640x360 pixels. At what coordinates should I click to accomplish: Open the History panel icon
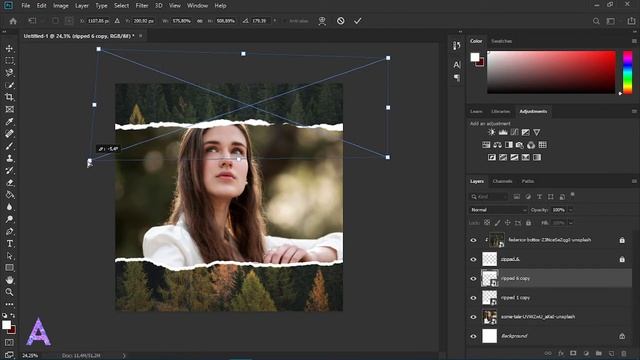point(457,46)
